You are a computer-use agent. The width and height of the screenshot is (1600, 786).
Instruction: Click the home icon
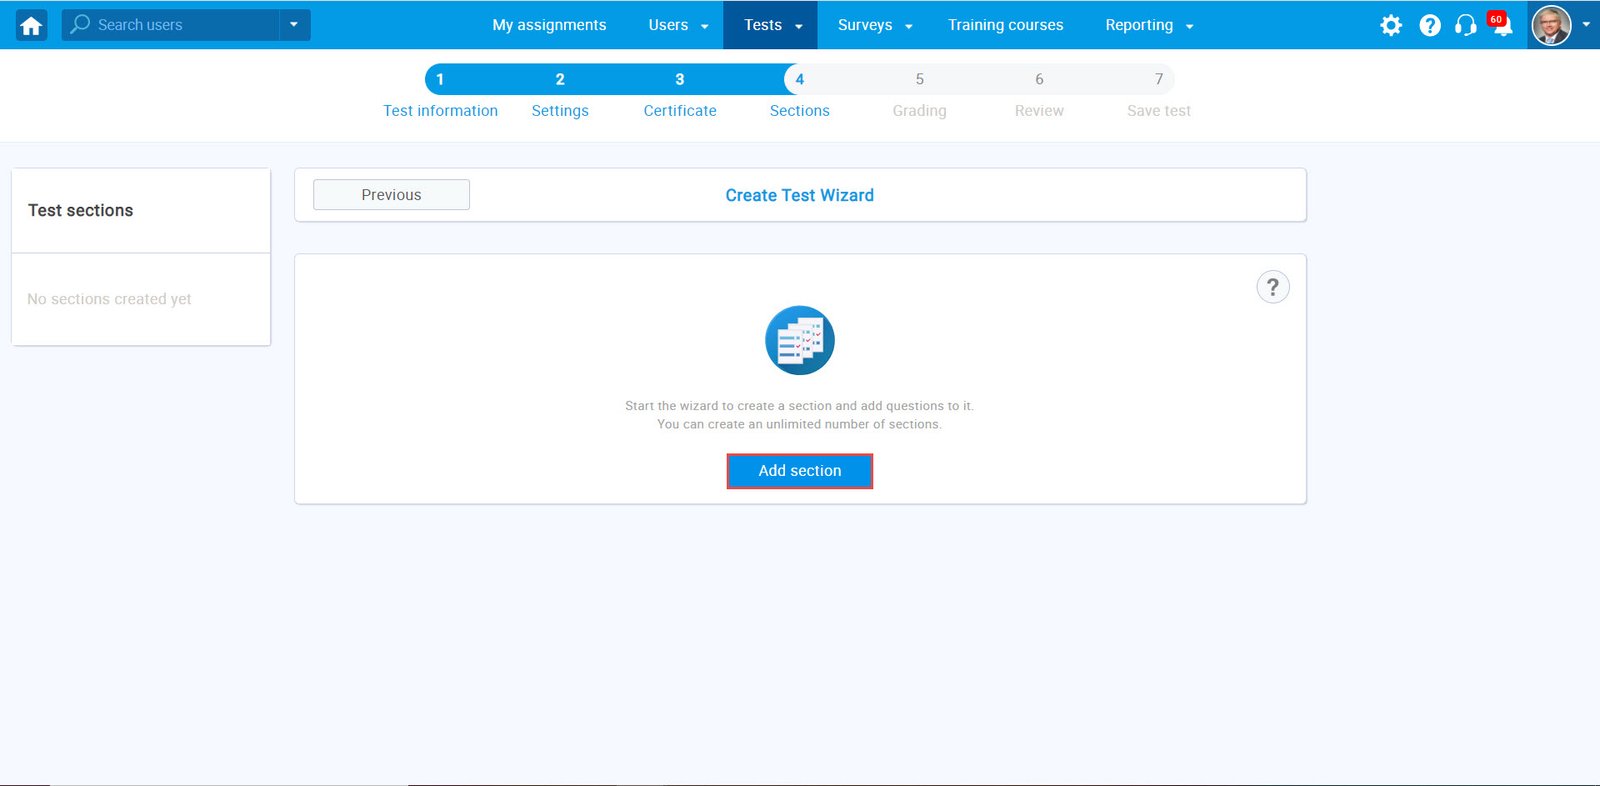tap(31, 25)
